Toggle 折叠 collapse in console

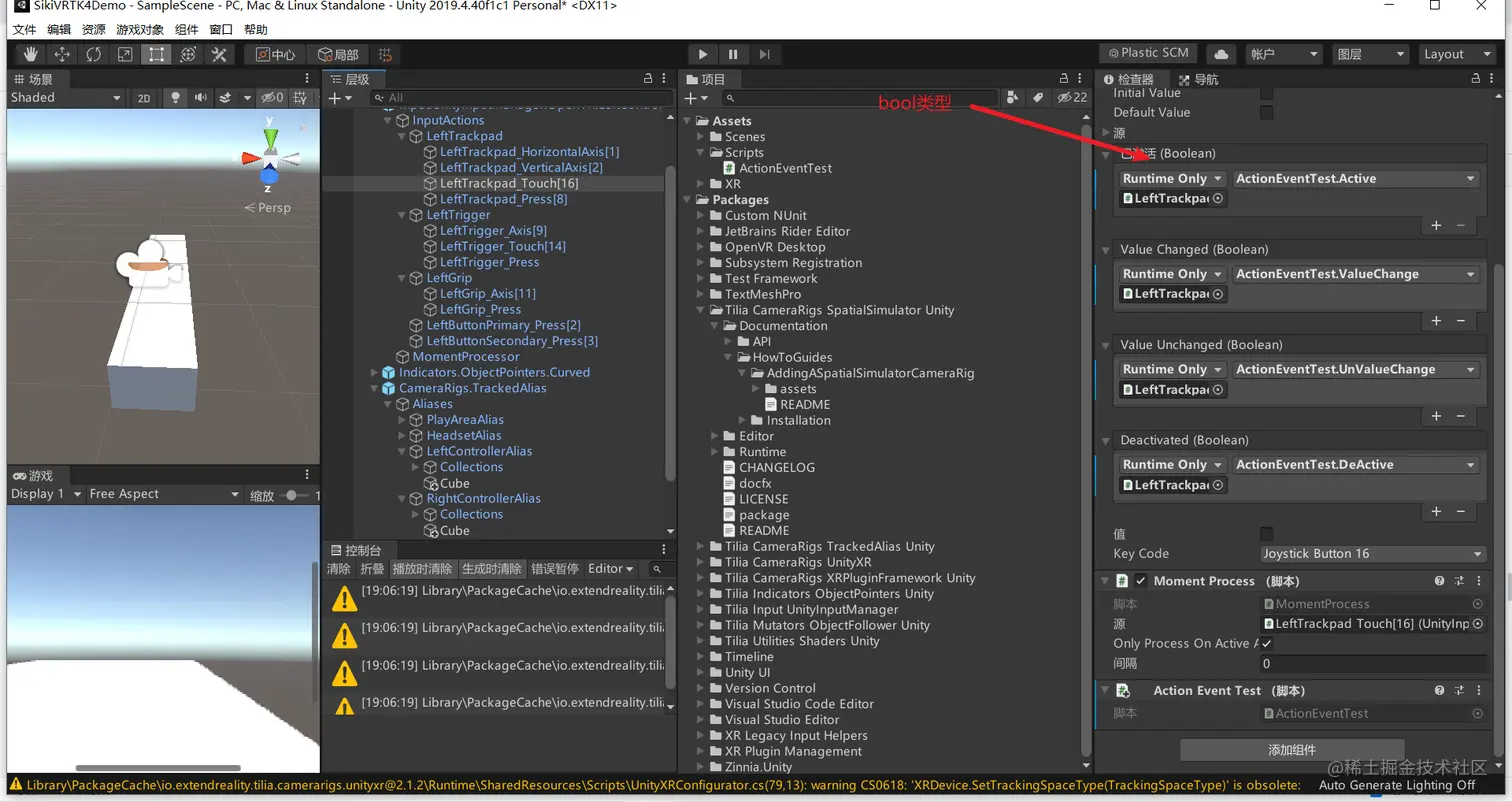pyautogui.click(x=372, y=569)
